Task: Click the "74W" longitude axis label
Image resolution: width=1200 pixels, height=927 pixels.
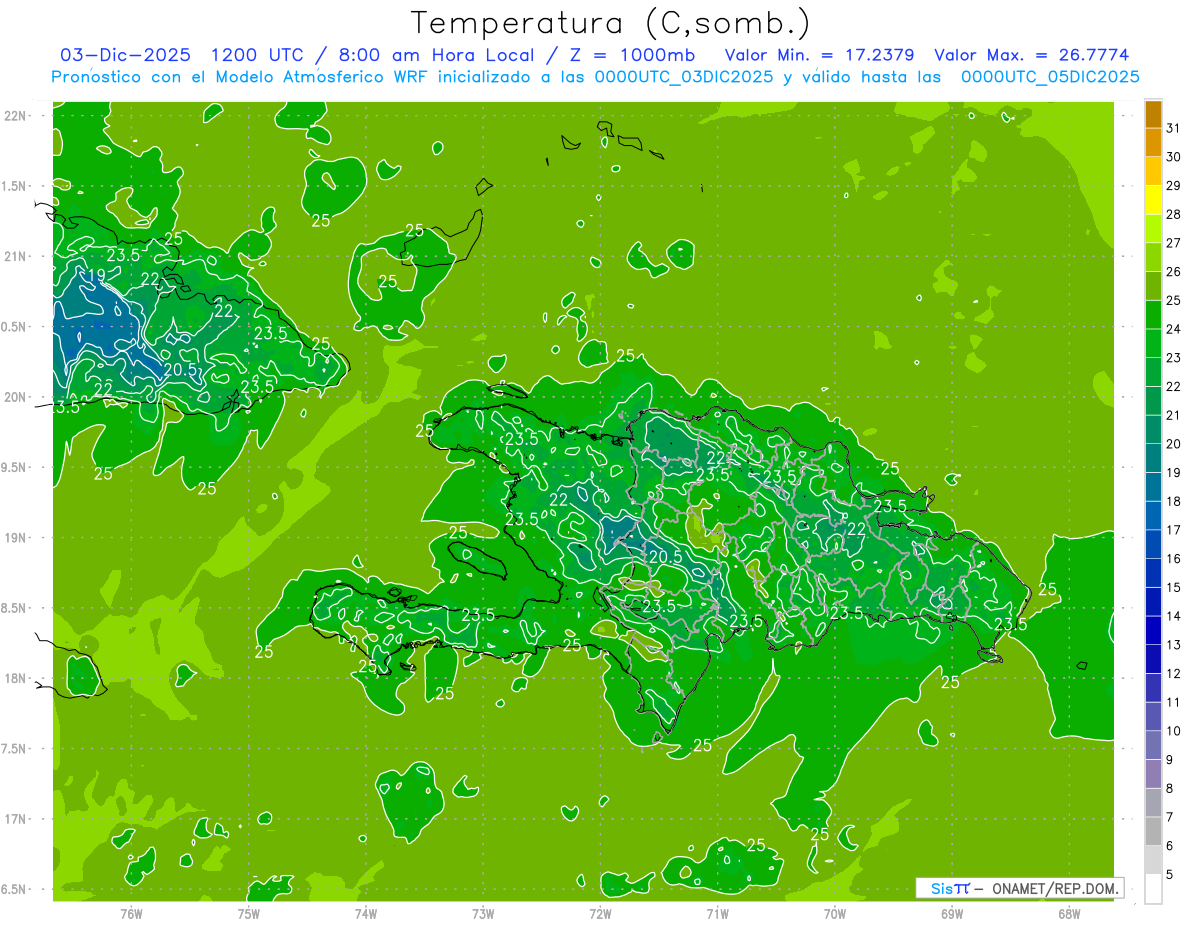Action: (x=365, y=914)
